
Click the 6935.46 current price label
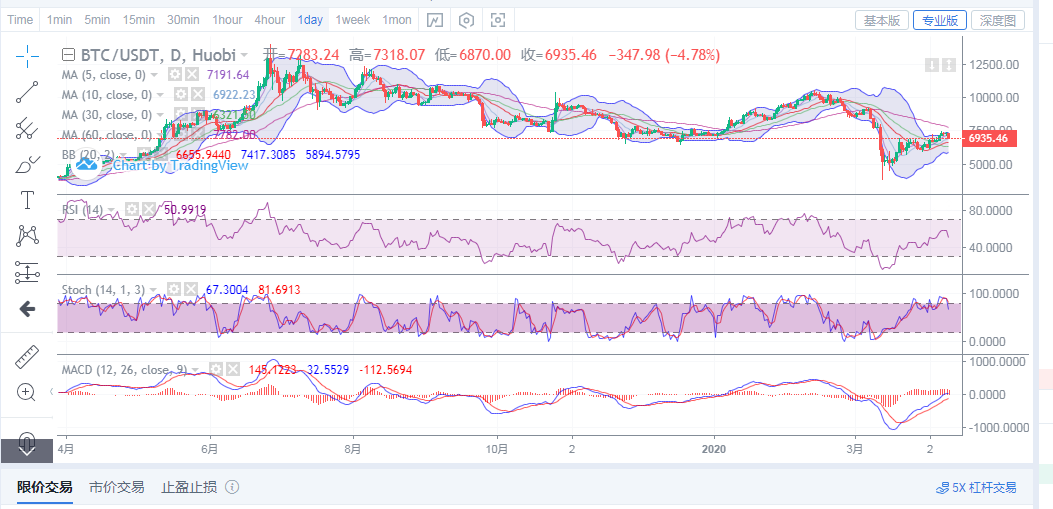point(992,138)
